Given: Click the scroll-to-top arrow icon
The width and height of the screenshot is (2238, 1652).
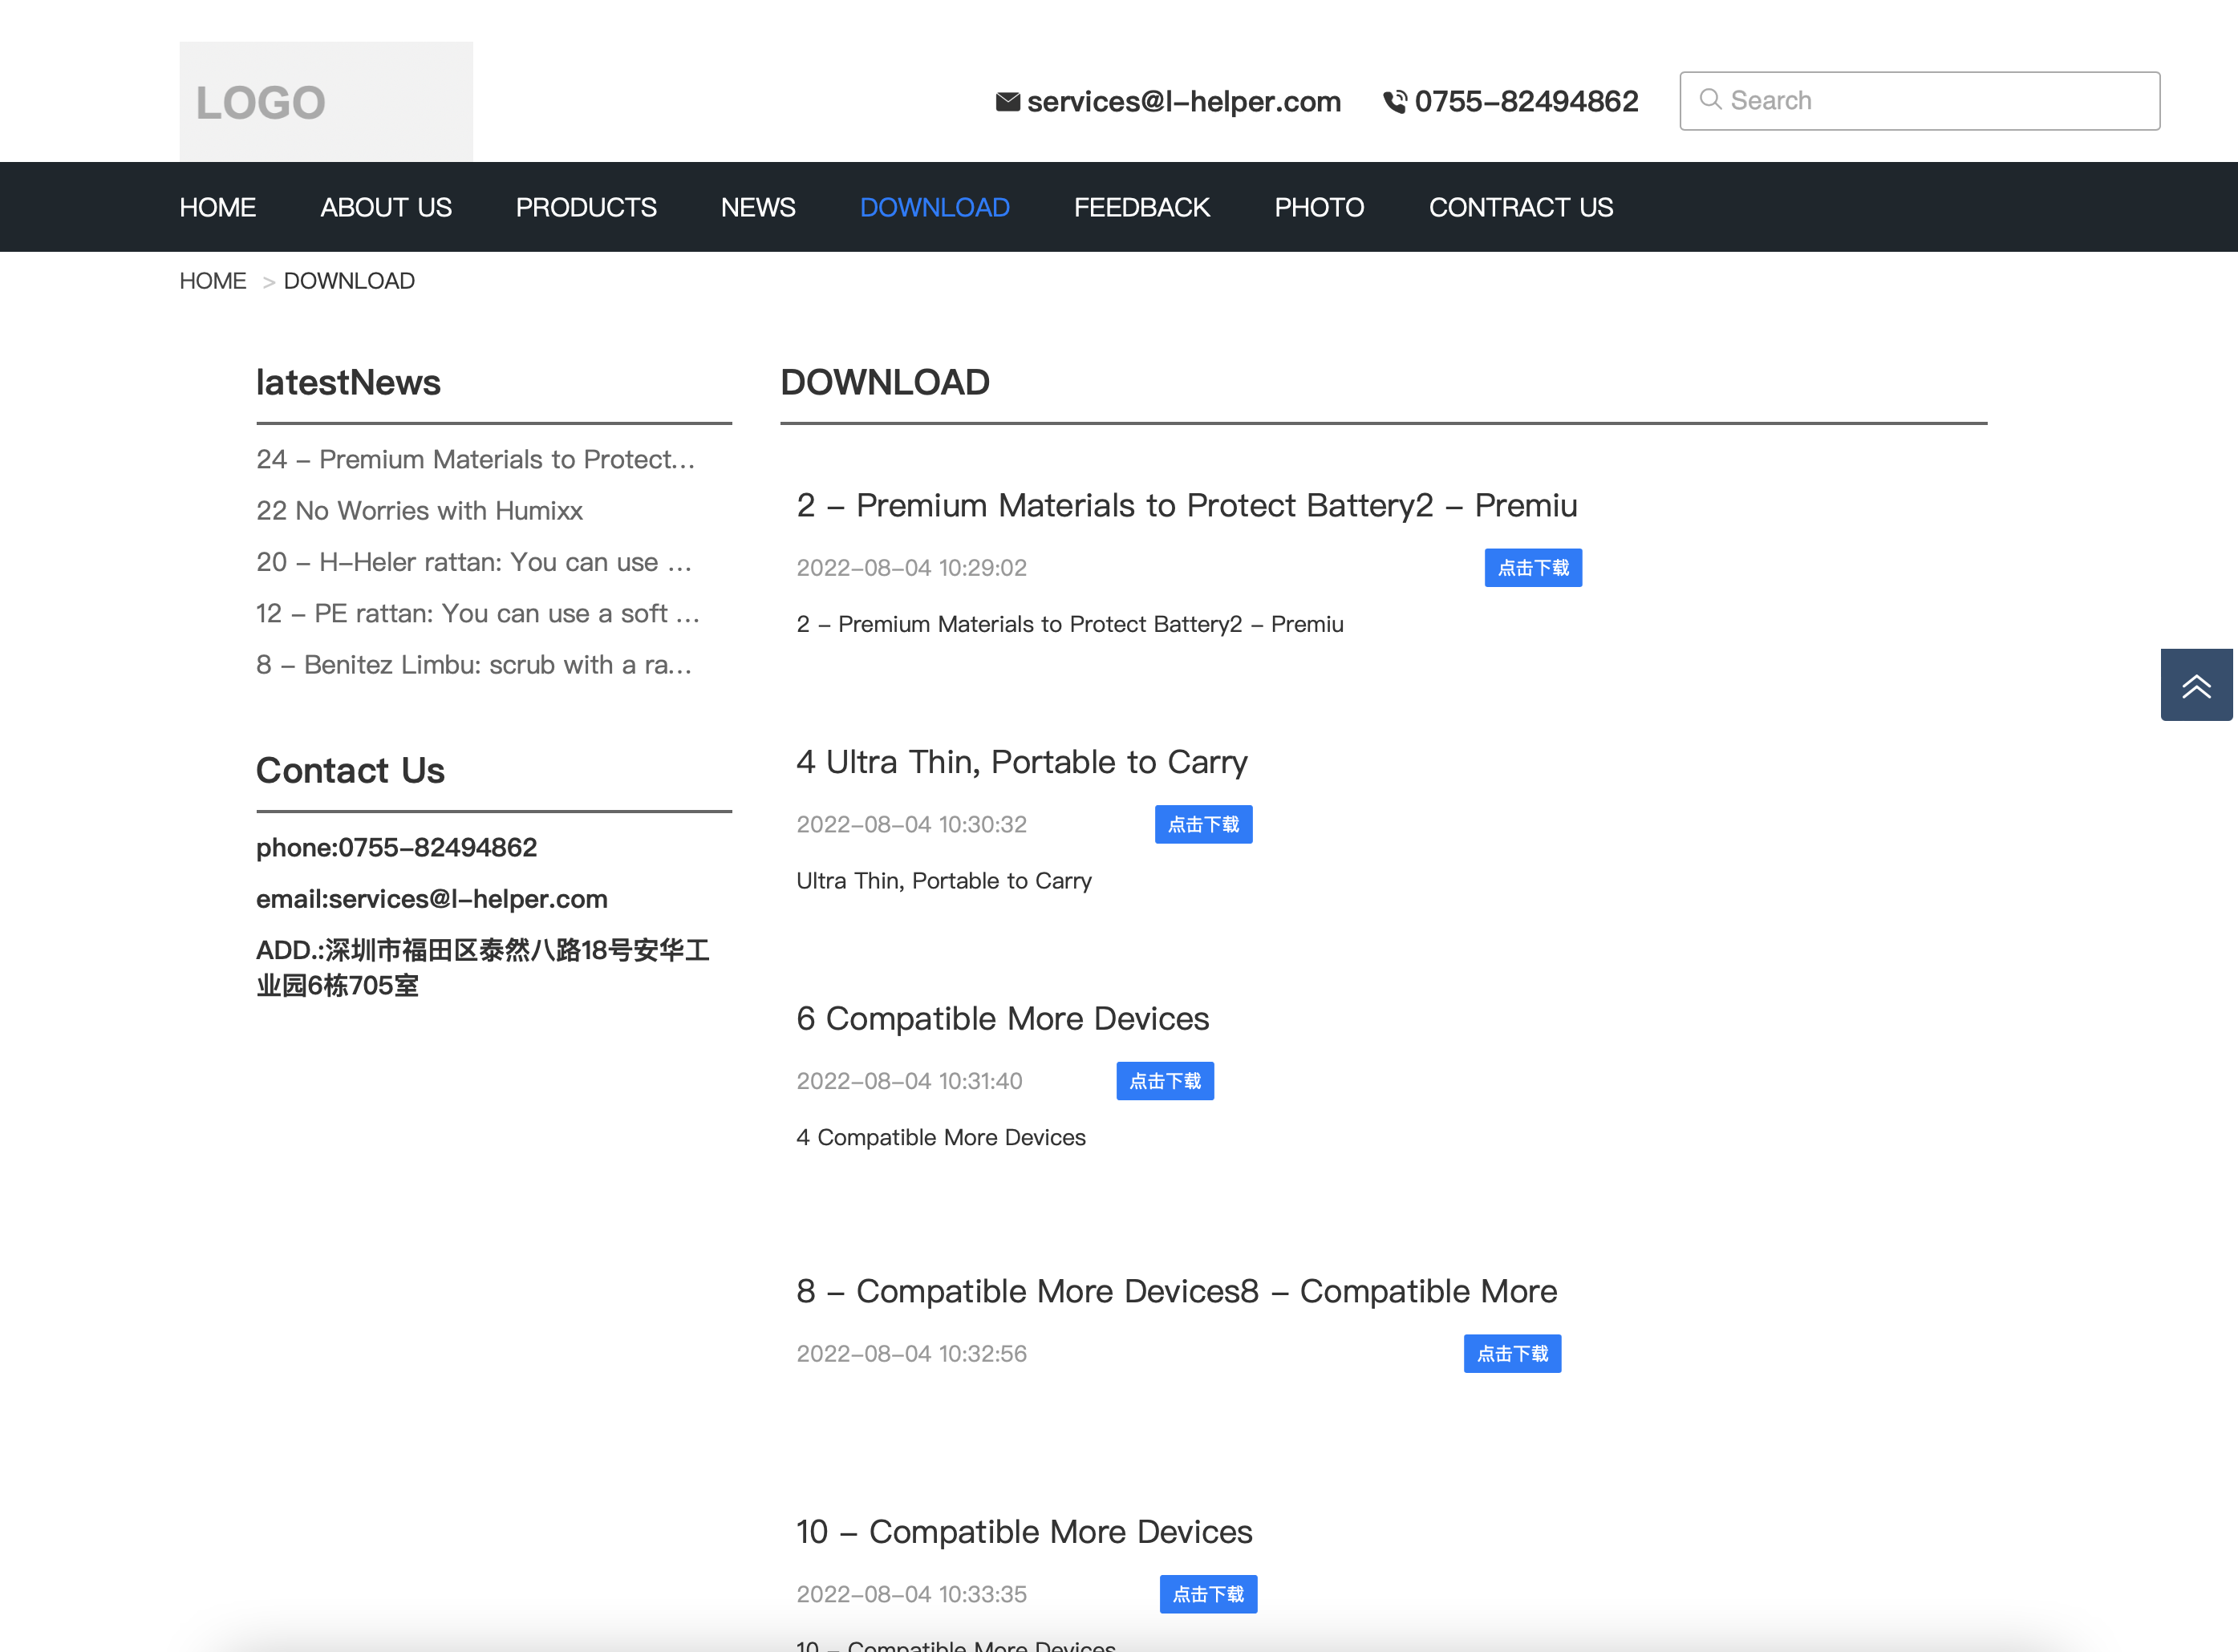Looking at the screenshot, I should (x=2196, y=685).
